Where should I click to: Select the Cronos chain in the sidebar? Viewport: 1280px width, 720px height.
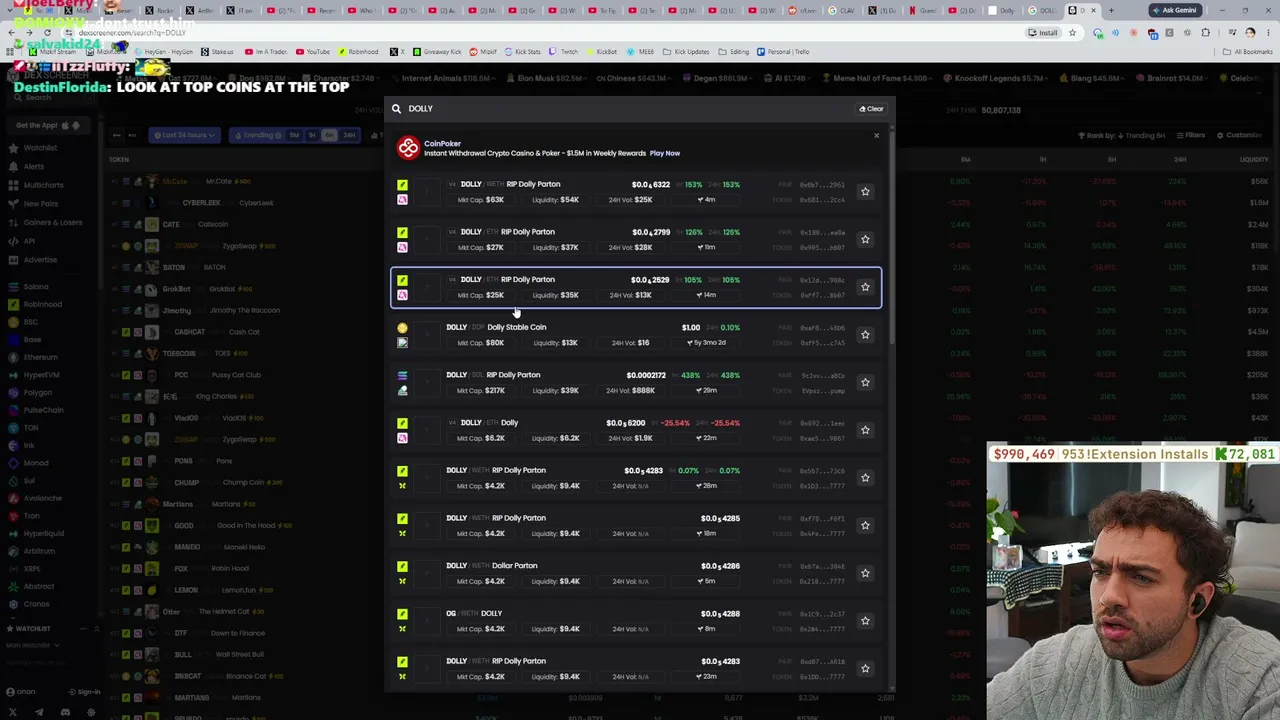[x=36, y=604]
